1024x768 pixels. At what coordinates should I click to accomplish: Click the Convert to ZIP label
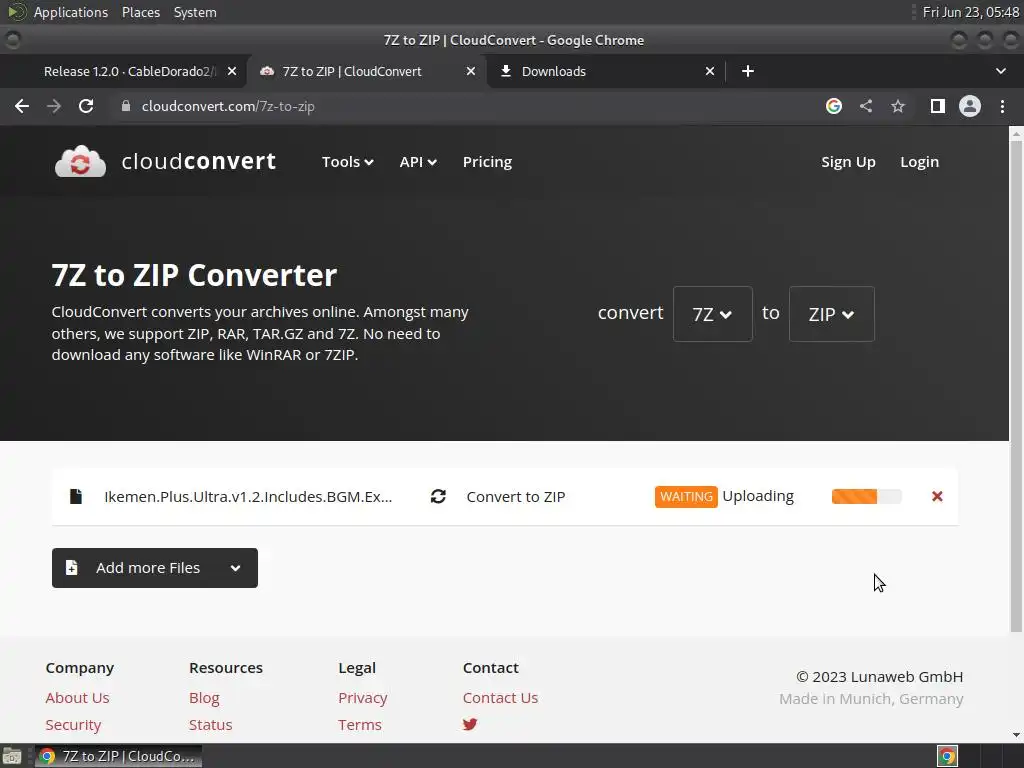point(516,496)
